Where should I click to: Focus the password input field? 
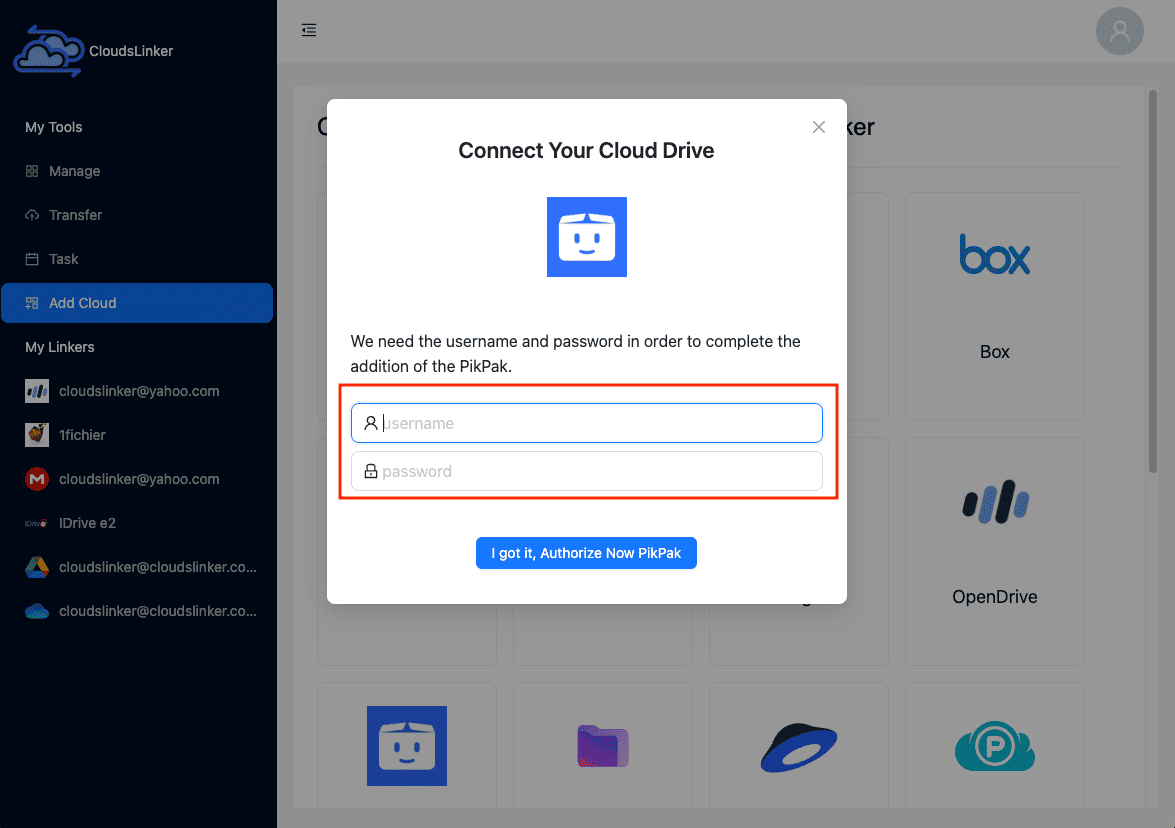[x=587, y=471]
